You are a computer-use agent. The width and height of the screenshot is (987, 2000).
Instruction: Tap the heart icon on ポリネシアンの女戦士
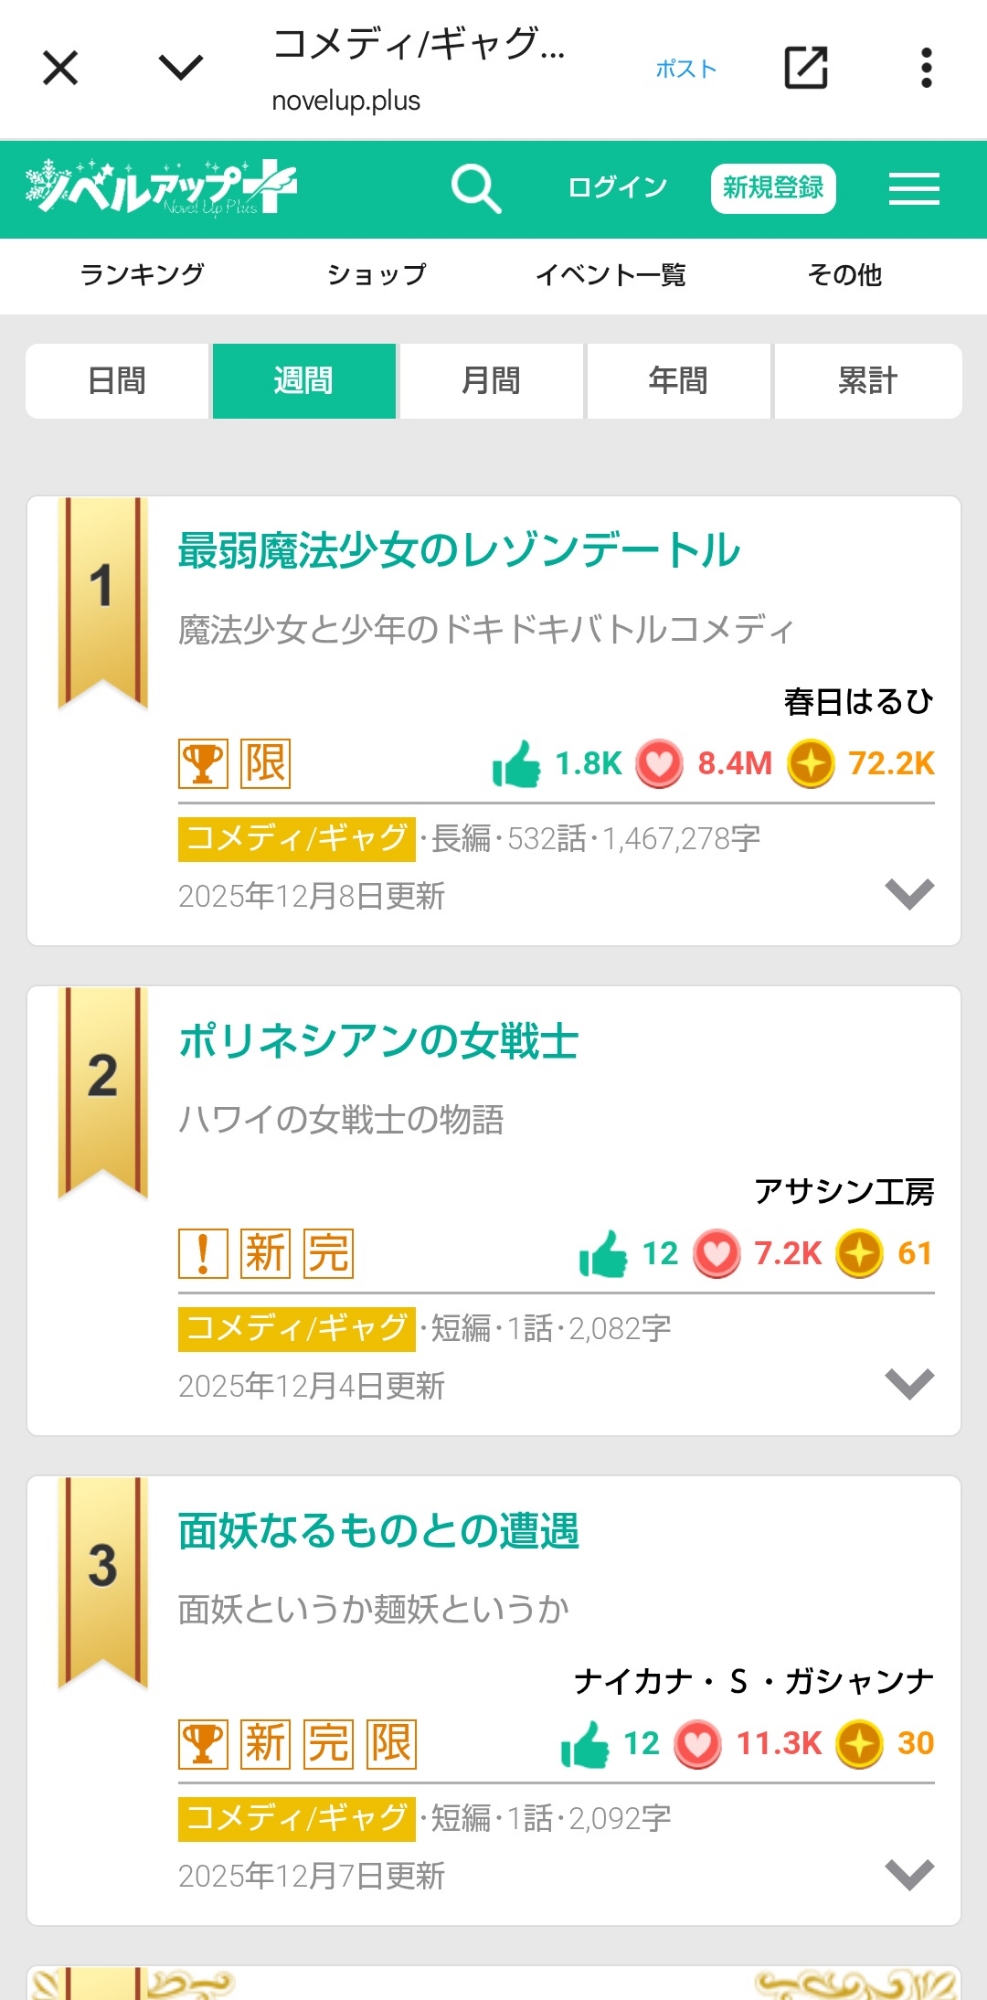coord(717,1254)
